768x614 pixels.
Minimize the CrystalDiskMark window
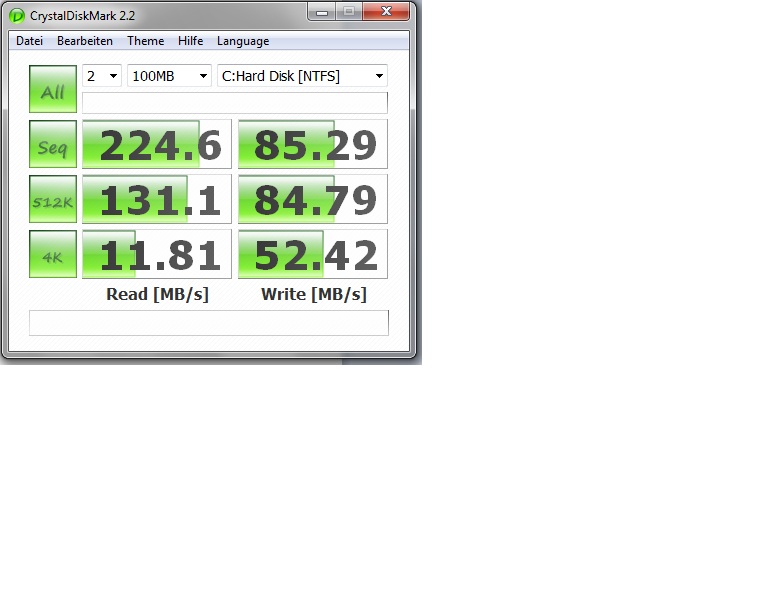(x=322, y=12)
